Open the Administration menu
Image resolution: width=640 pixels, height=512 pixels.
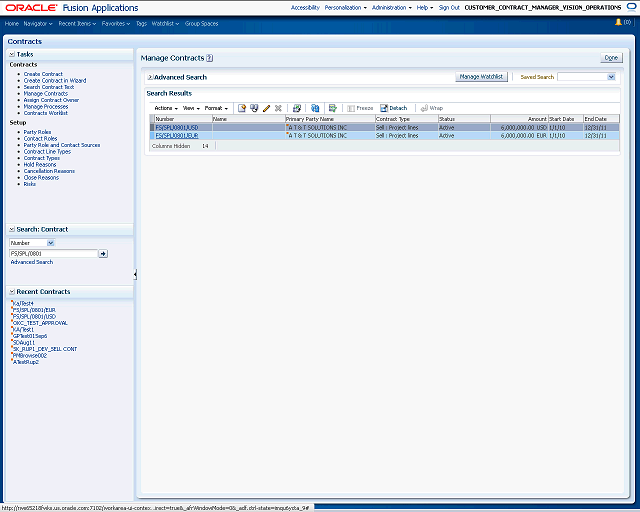[x=391, y=7]
